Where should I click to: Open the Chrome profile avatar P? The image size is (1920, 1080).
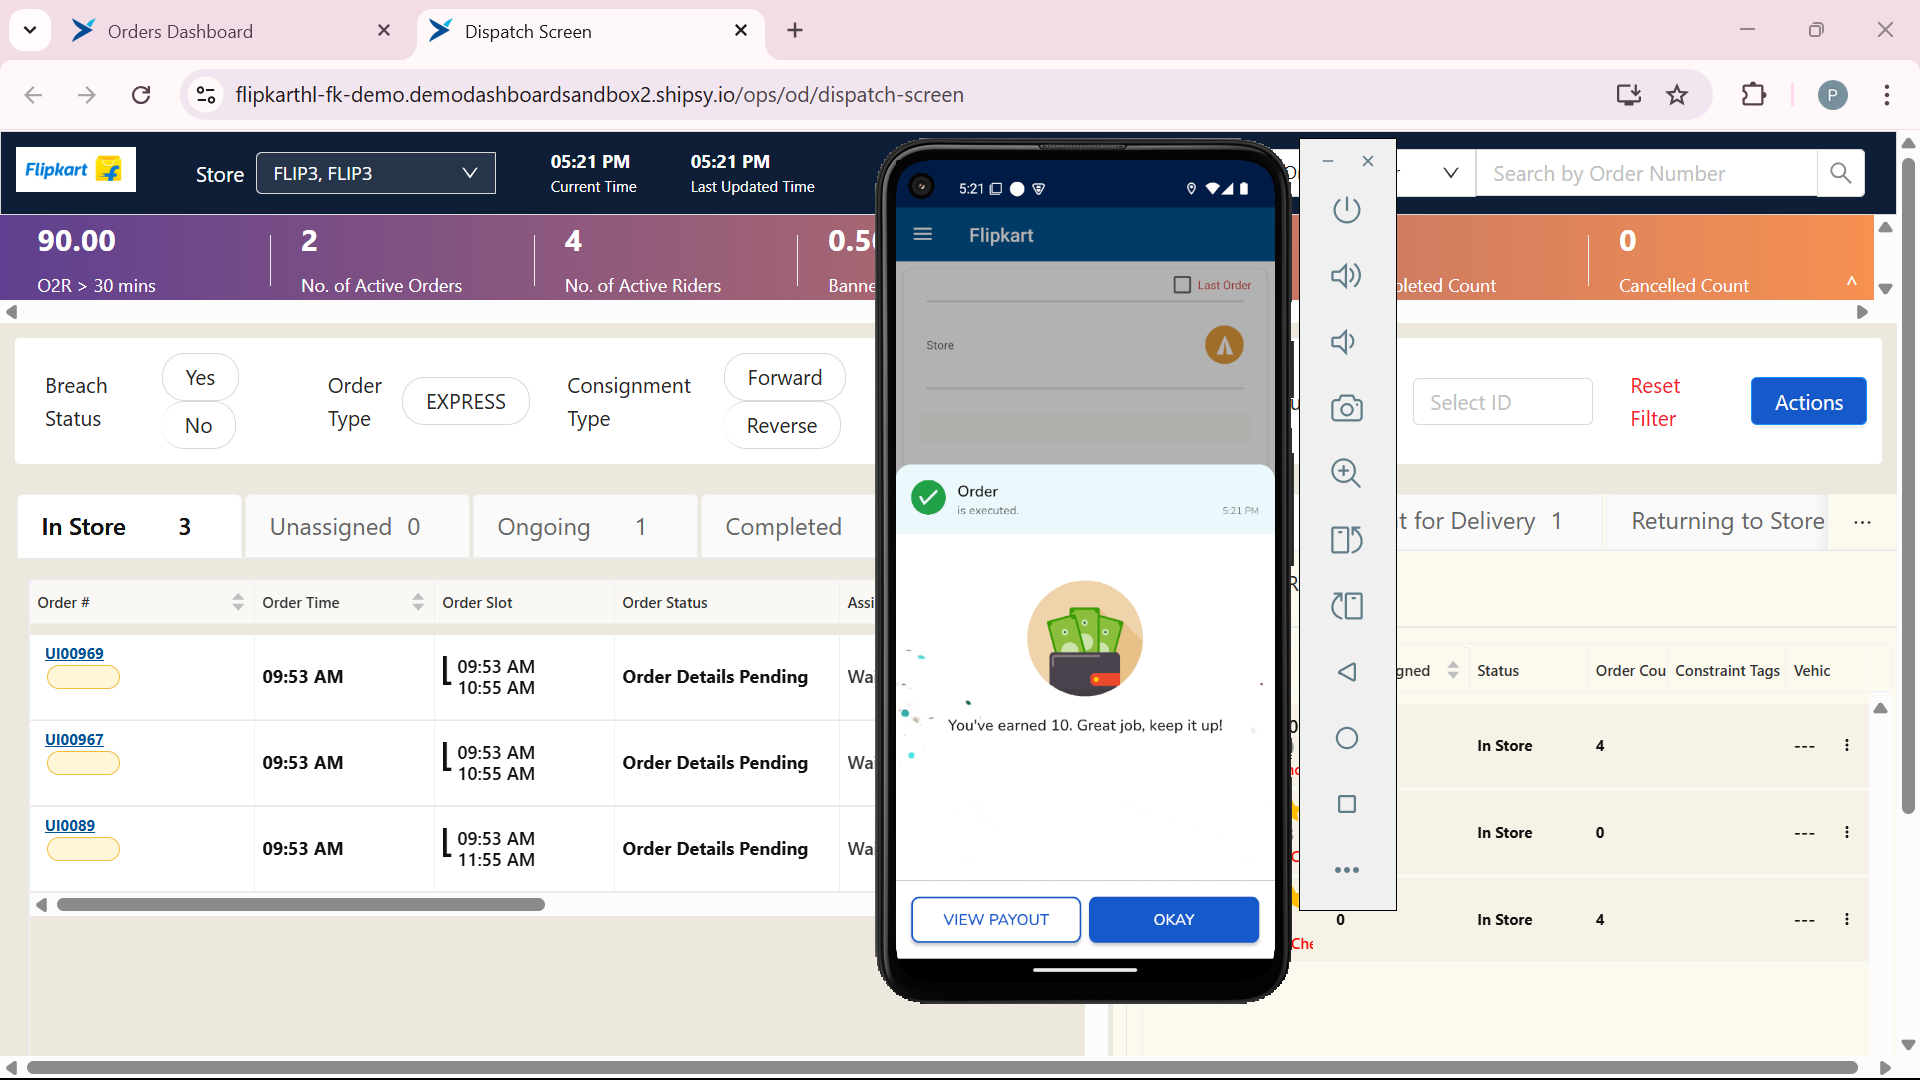click(x=1832, y=95)
